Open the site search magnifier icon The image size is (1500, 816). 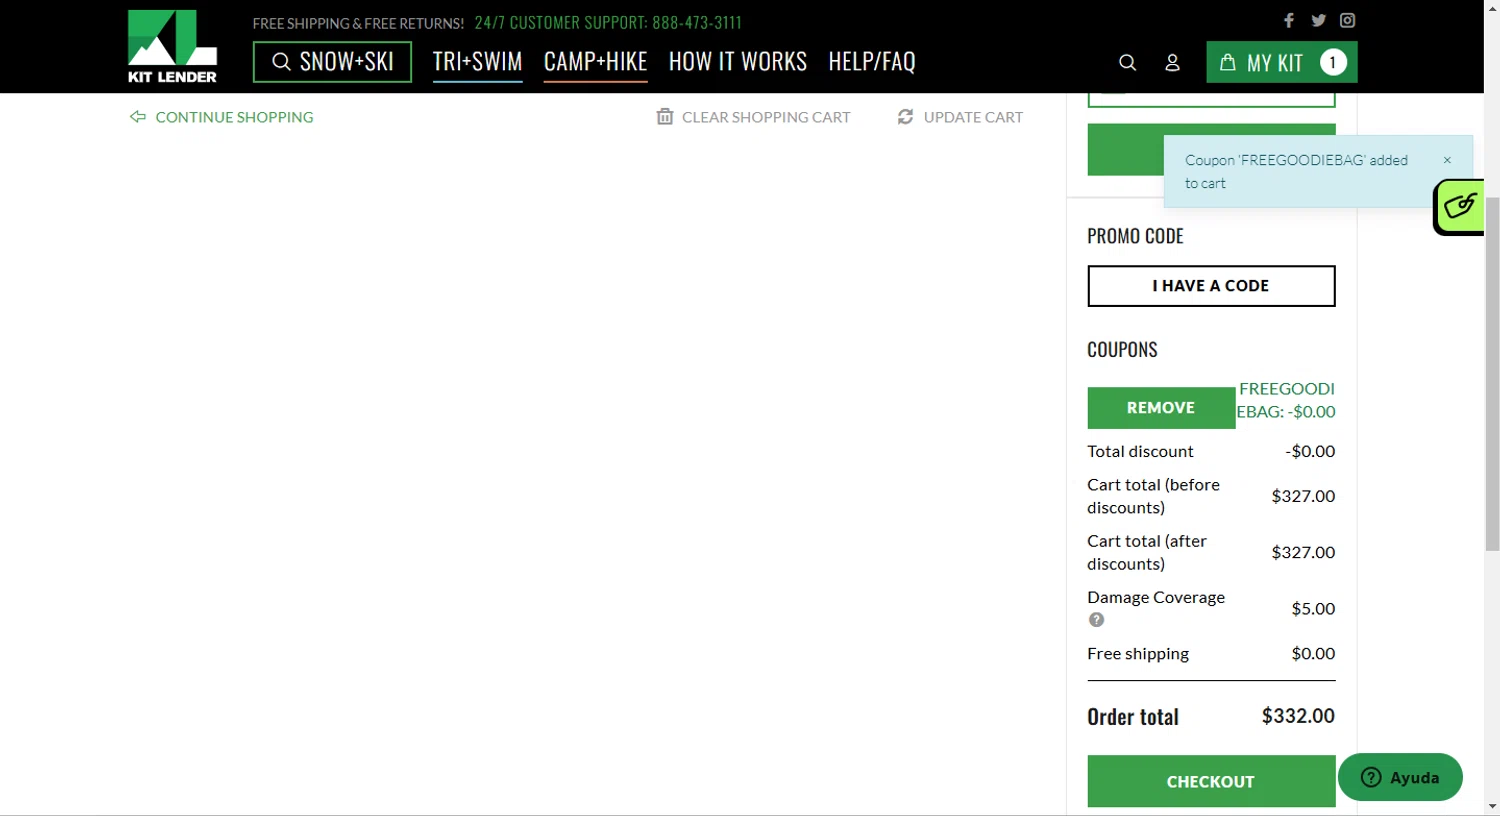coord(1127,63)
